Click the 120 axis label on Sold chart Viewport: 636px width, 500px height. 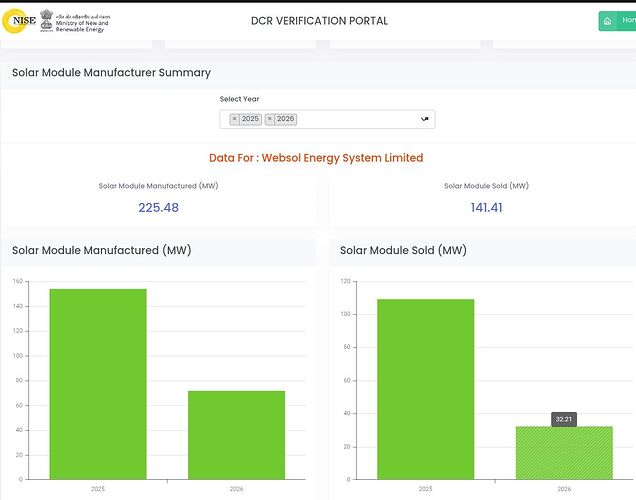coord(345,281)
